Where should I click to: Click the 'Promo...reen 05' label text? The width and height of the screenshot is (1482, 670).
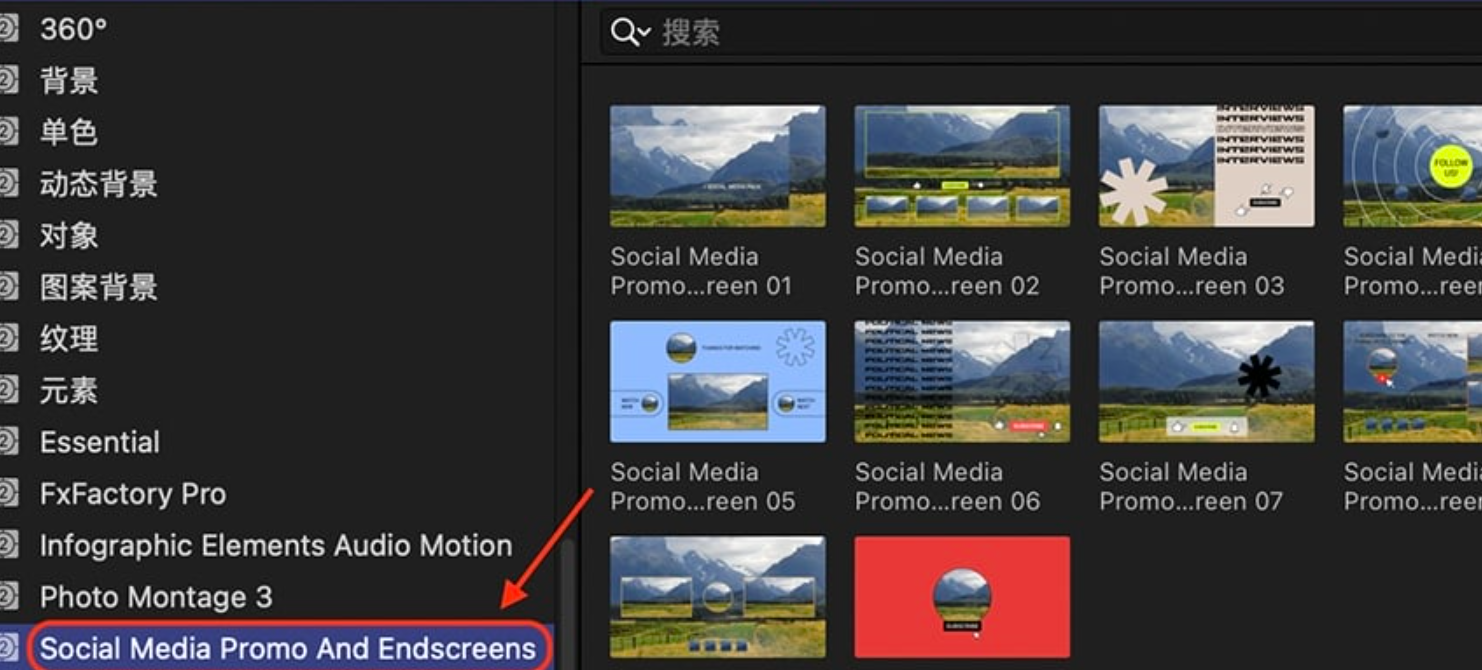[x=703, y=501]
